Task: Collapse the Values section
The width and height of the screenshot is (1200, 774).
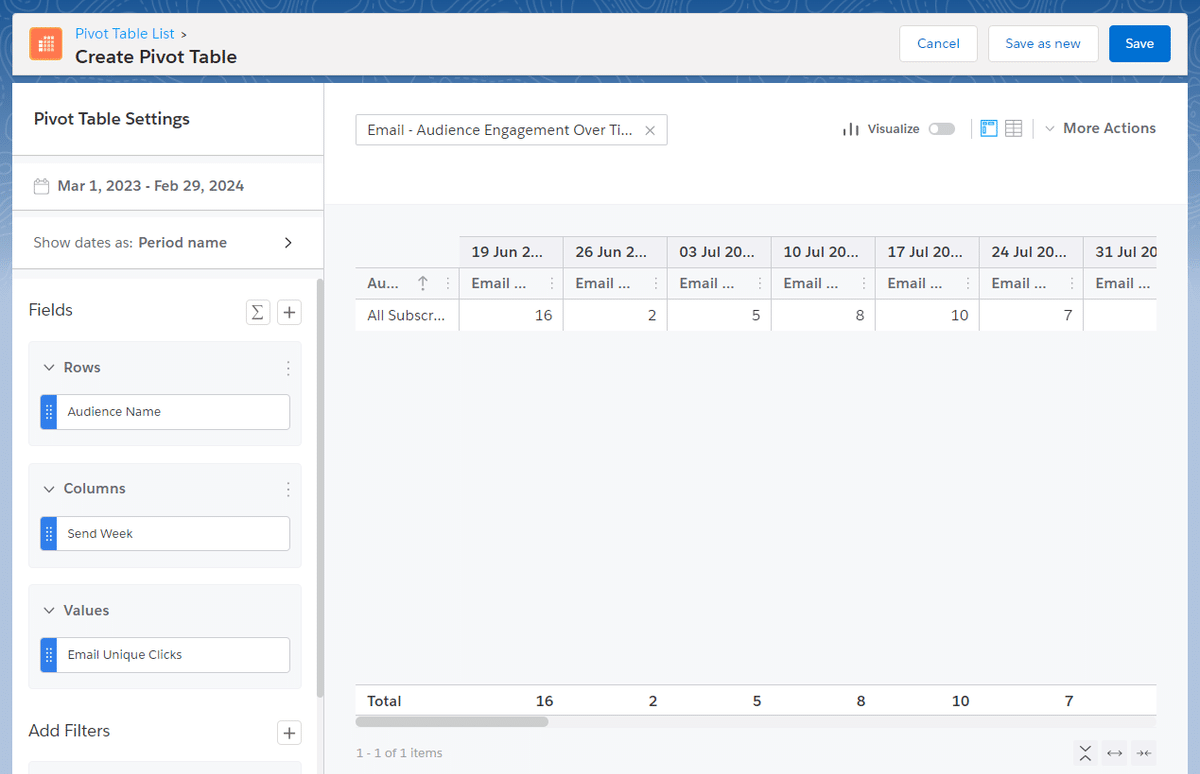Action: (48, 611)
